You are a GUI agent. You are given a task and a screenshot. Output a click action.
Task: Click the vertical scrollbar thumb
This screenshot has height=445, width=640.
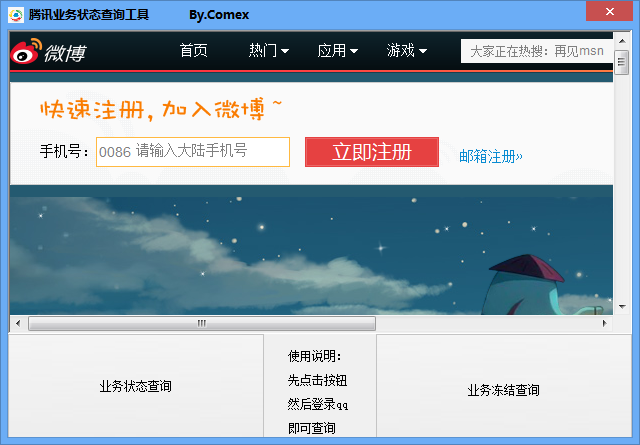pos(622,62)
